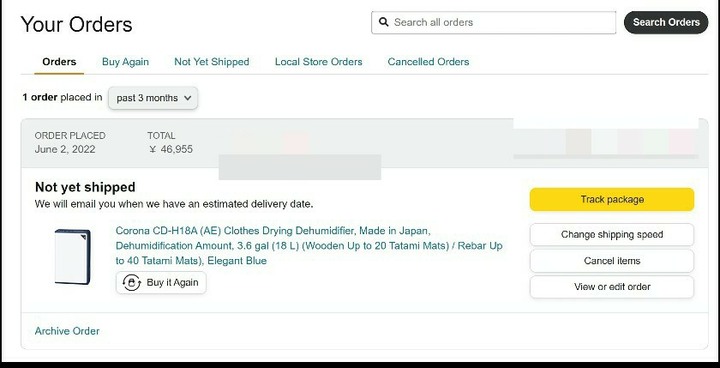This screenshot has width=720, height=368.
Task: Open the Corona CD-H18A product link
Action: coord(309,245)
